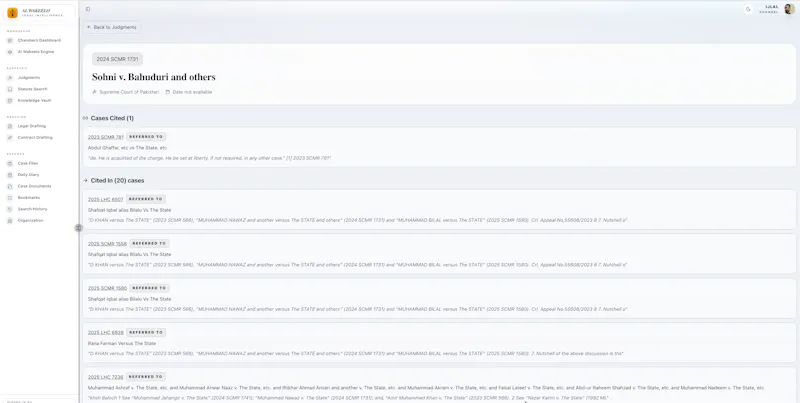The image size is (800, 403).
Task: Click the REFERRED TO badge beside 2025 LHC 6507
Action: coord(146,199)
